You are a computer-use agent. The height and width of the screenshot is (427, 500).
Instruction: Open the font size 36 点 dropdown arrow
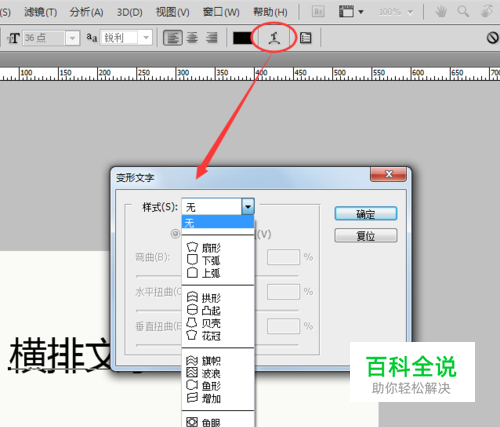pyautogui.click(x=72, y=38)
